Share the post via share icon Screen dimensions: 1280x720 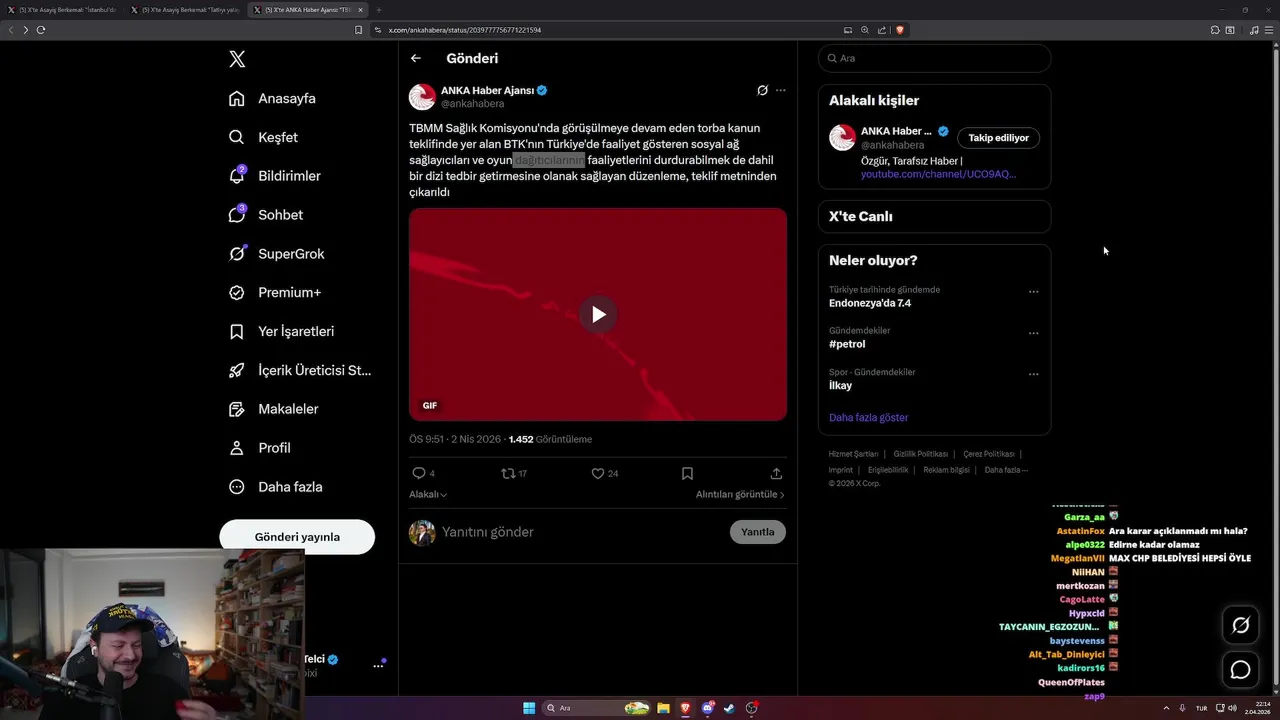pyautogui.click(x=776, y=473)
